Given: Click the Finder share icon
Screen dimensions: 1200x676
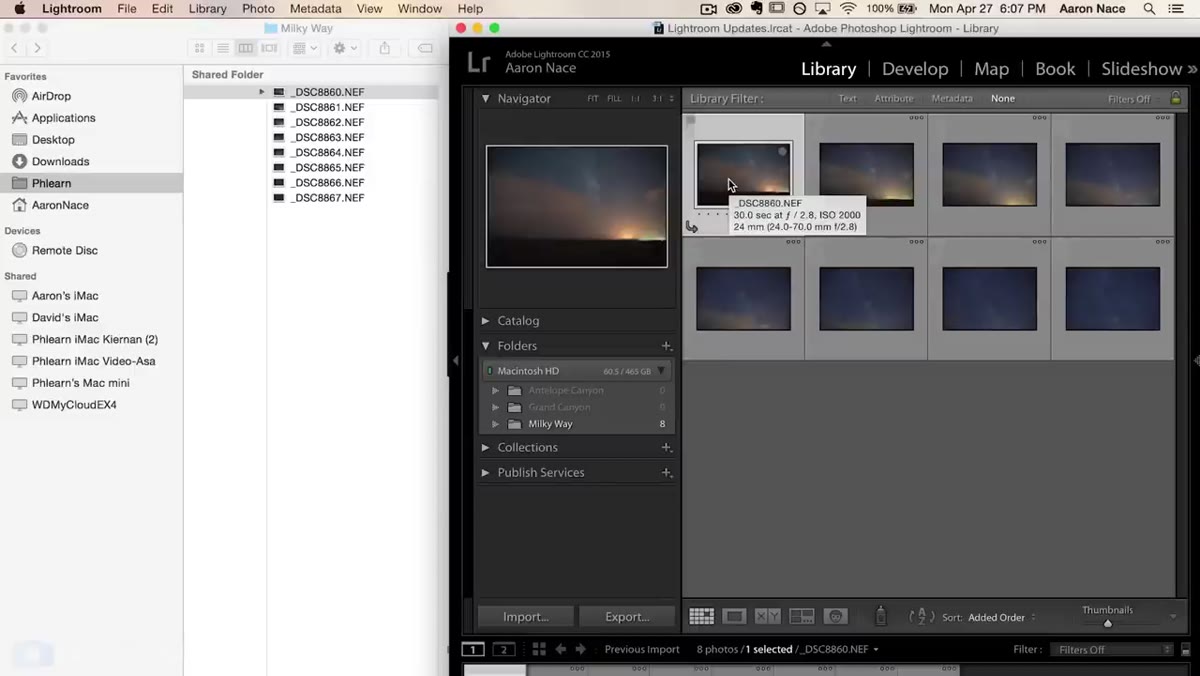Looking at the screenshot, I should pos(385,48).
